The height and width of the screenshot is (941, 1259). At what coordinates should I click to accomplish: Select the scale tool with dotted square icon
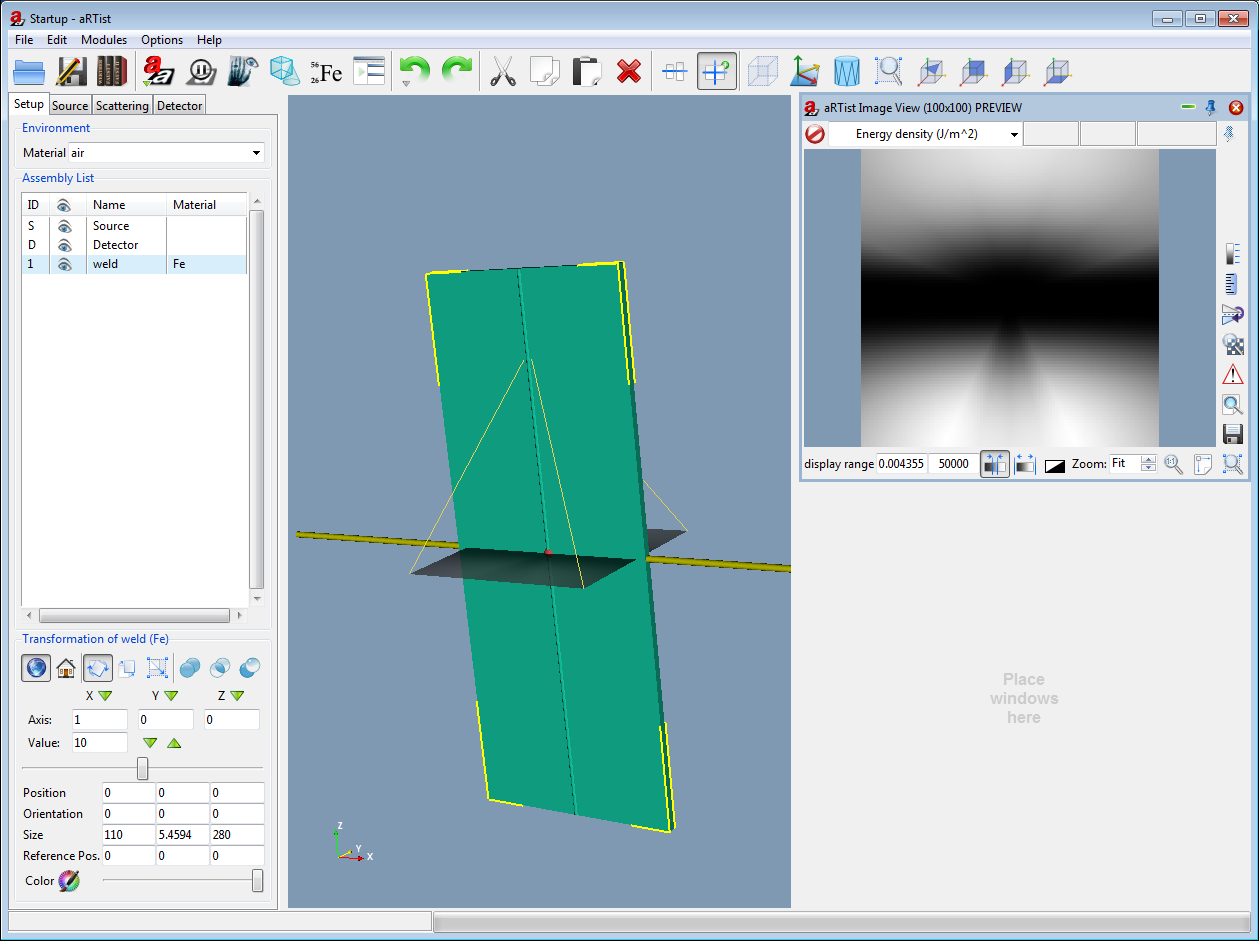click(157, 668)
